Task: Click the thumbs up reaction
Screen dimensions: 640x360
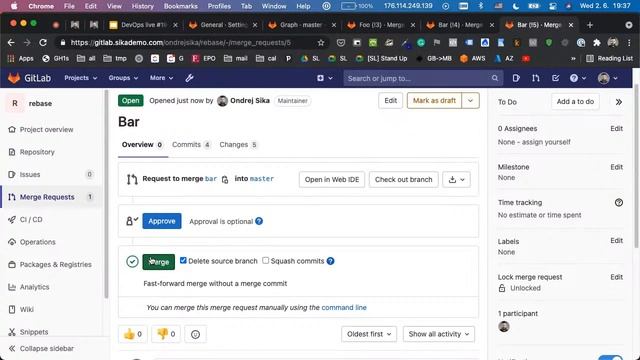Action: [133, 334]
